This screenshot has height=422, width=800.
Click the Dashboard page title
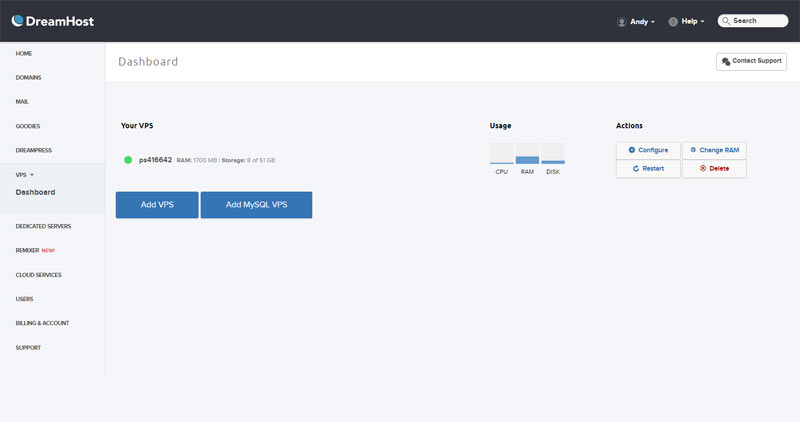(x=148, y=62)
